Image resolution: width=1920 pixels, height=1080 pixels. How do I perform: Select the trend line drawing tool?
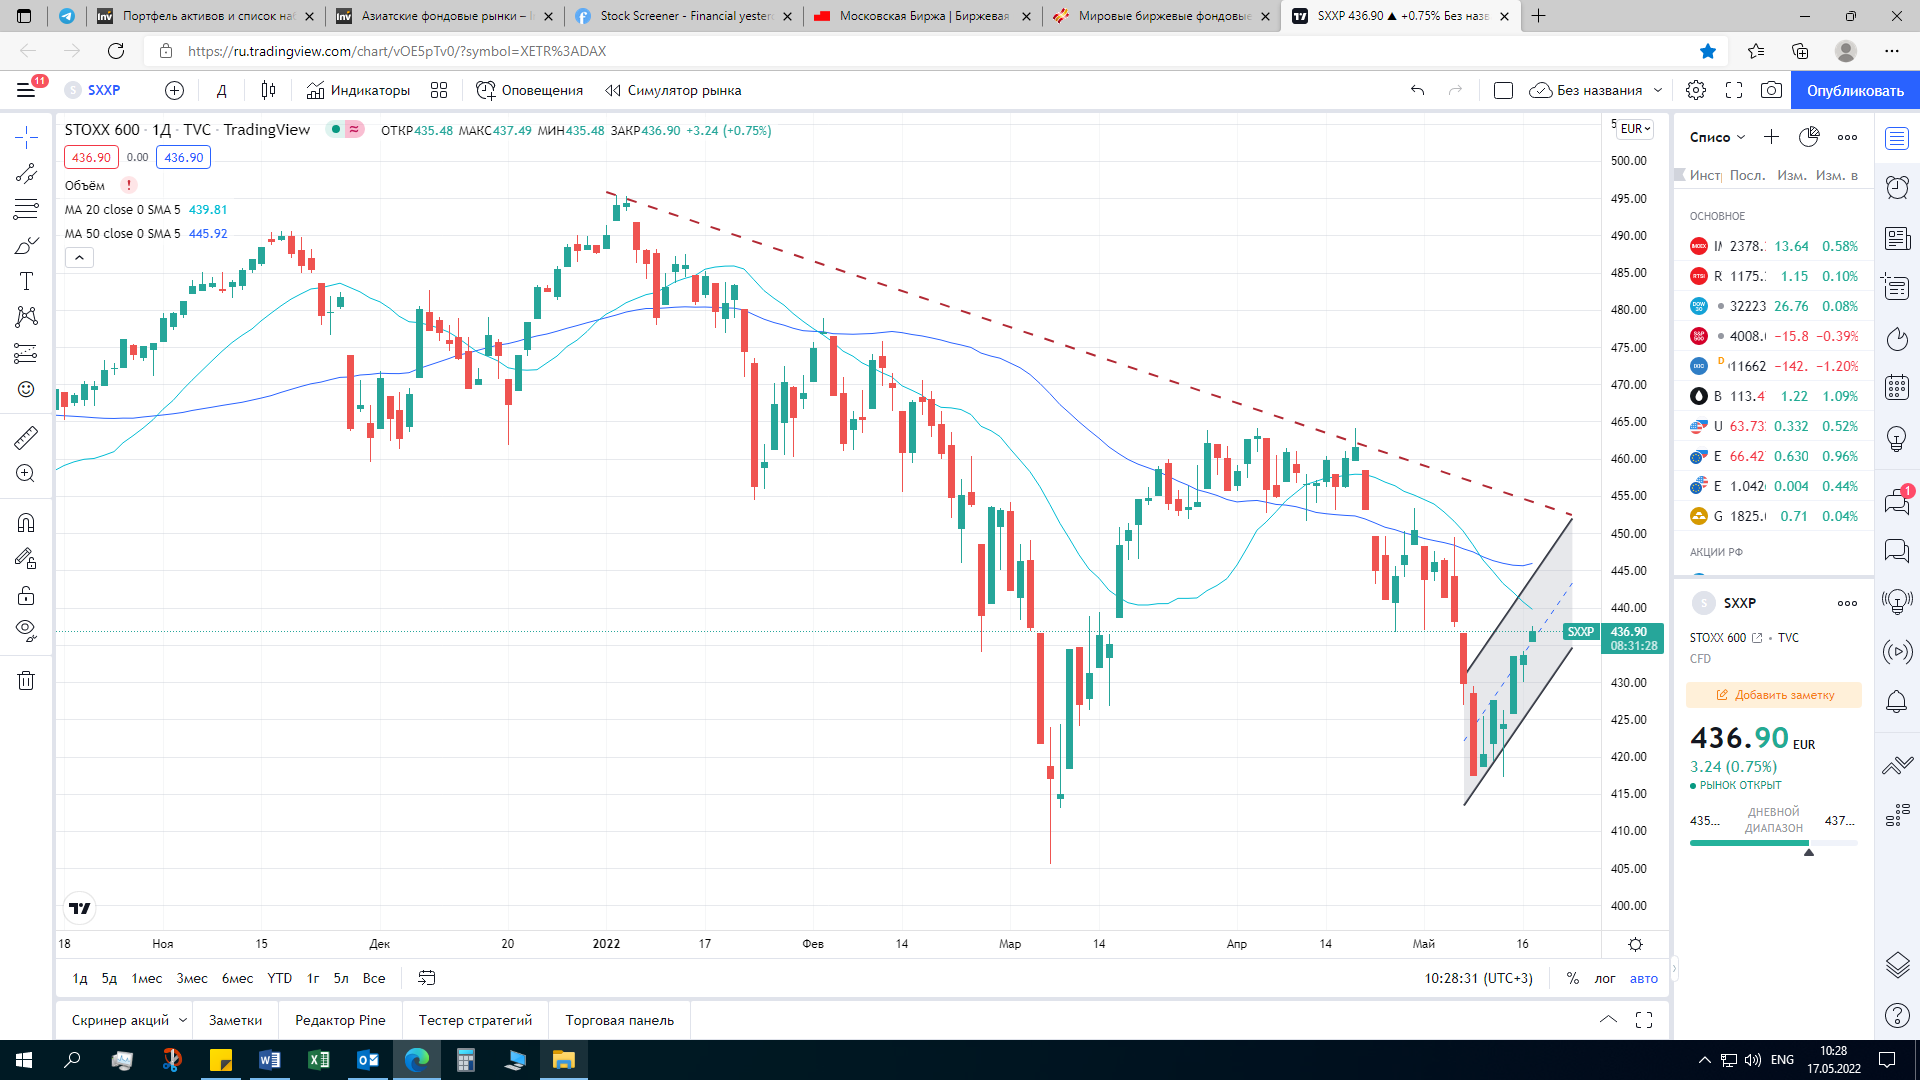coord(26,173)
